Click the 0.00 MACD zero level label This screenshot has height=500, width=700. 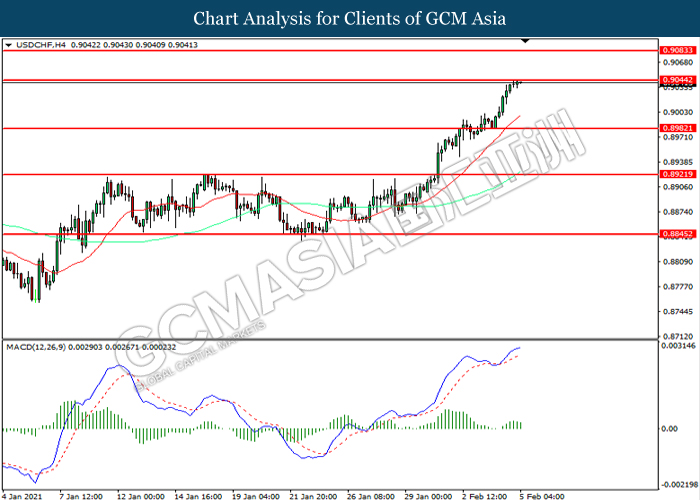click(669, 429)
